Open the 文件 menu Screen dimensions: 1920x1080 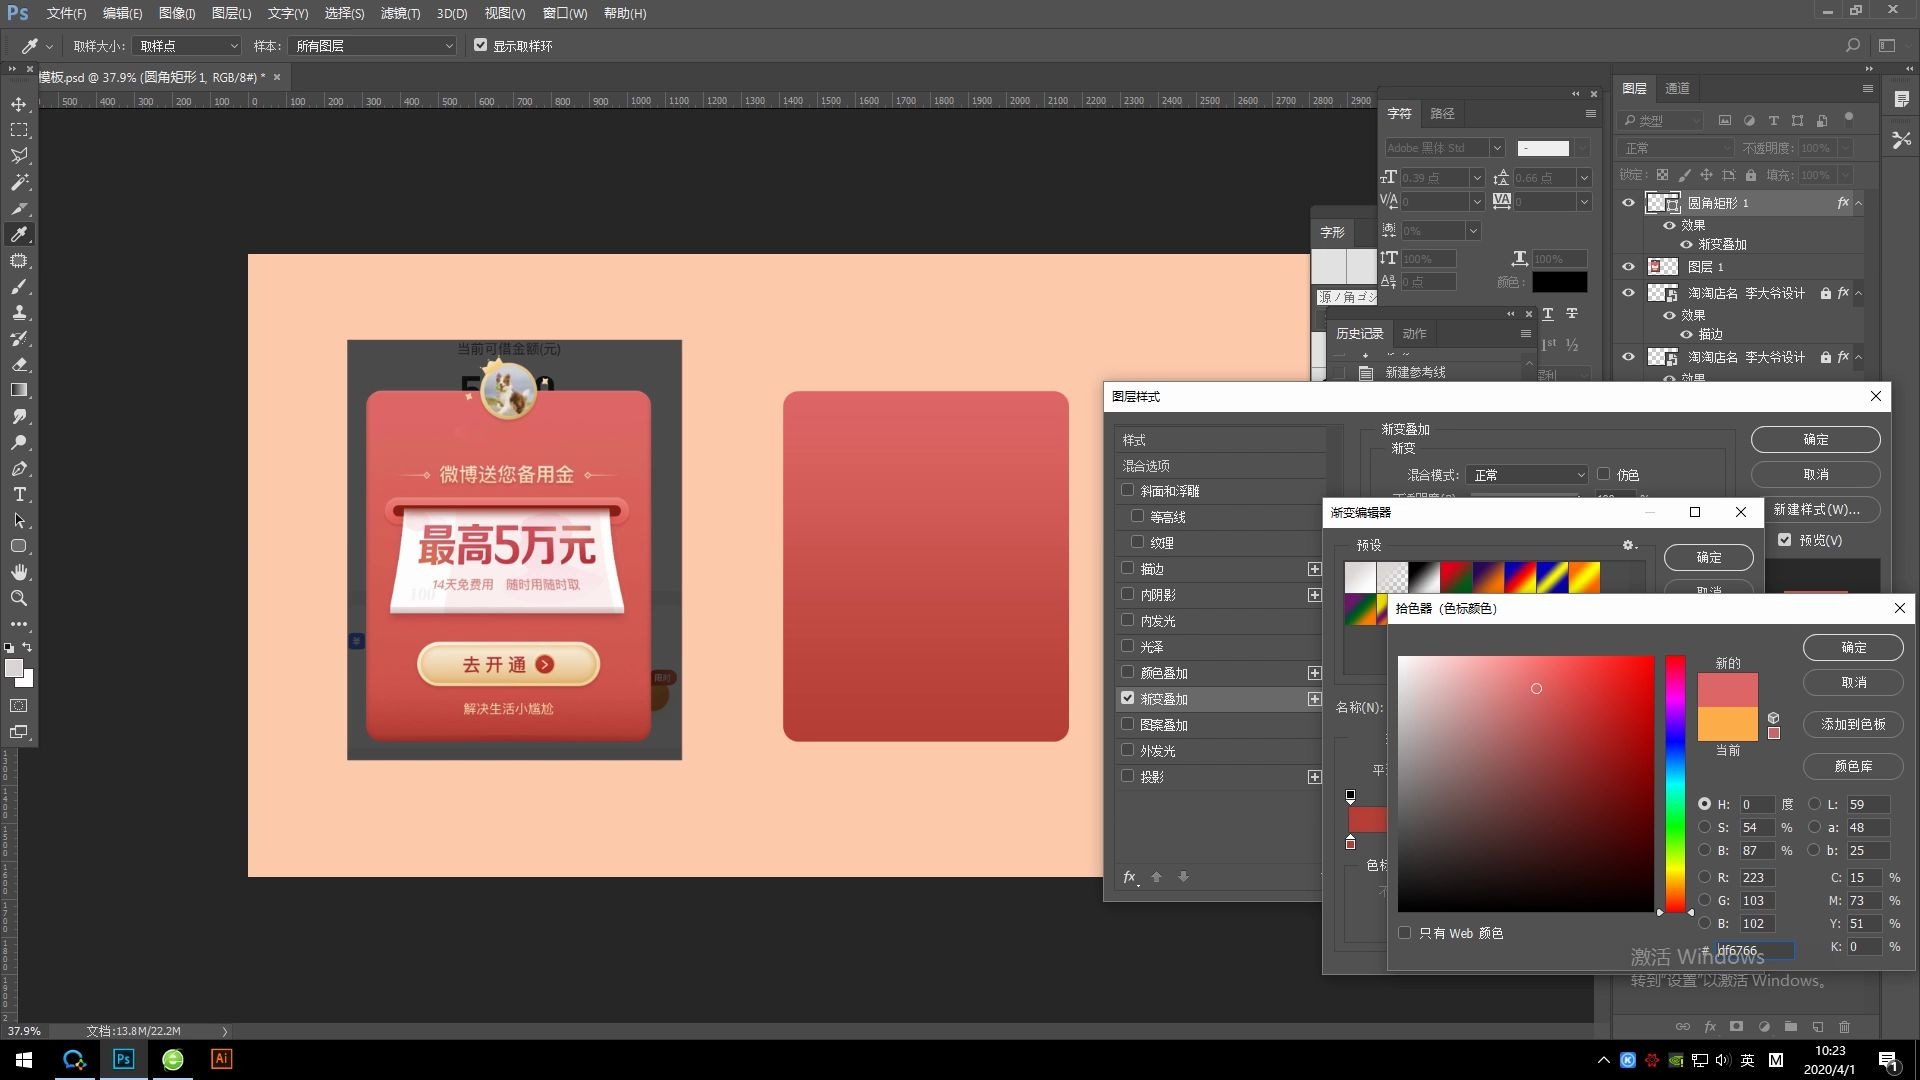pos(66,13)
